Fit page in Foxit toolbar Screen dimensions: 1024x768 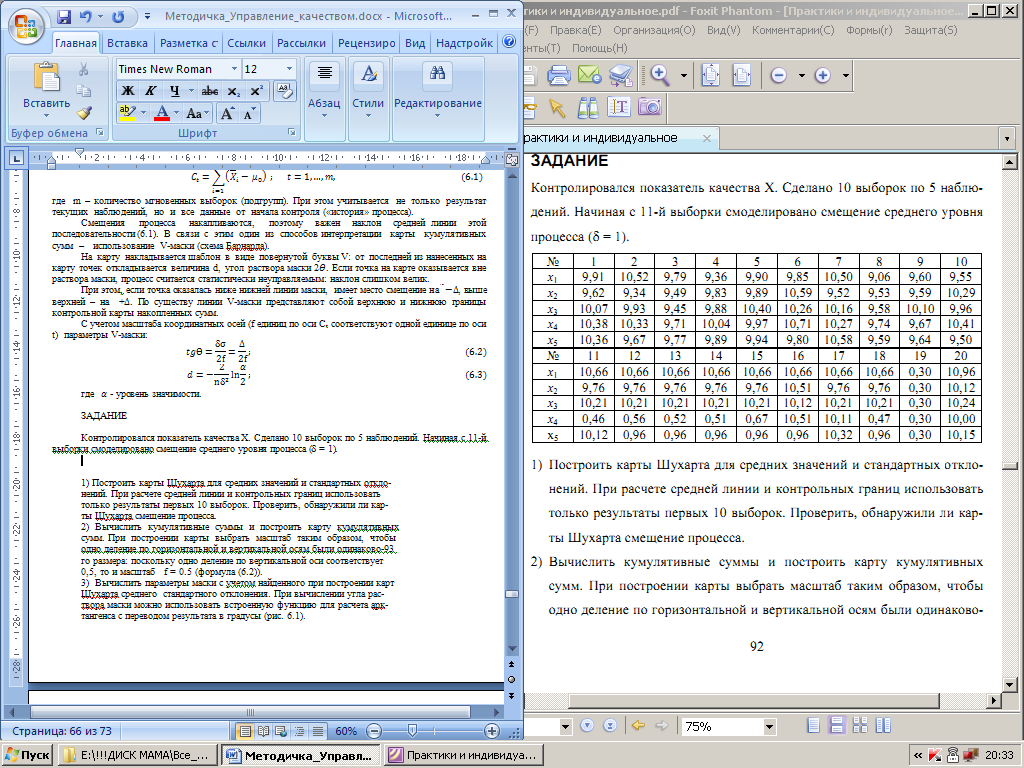click(711, 75)
